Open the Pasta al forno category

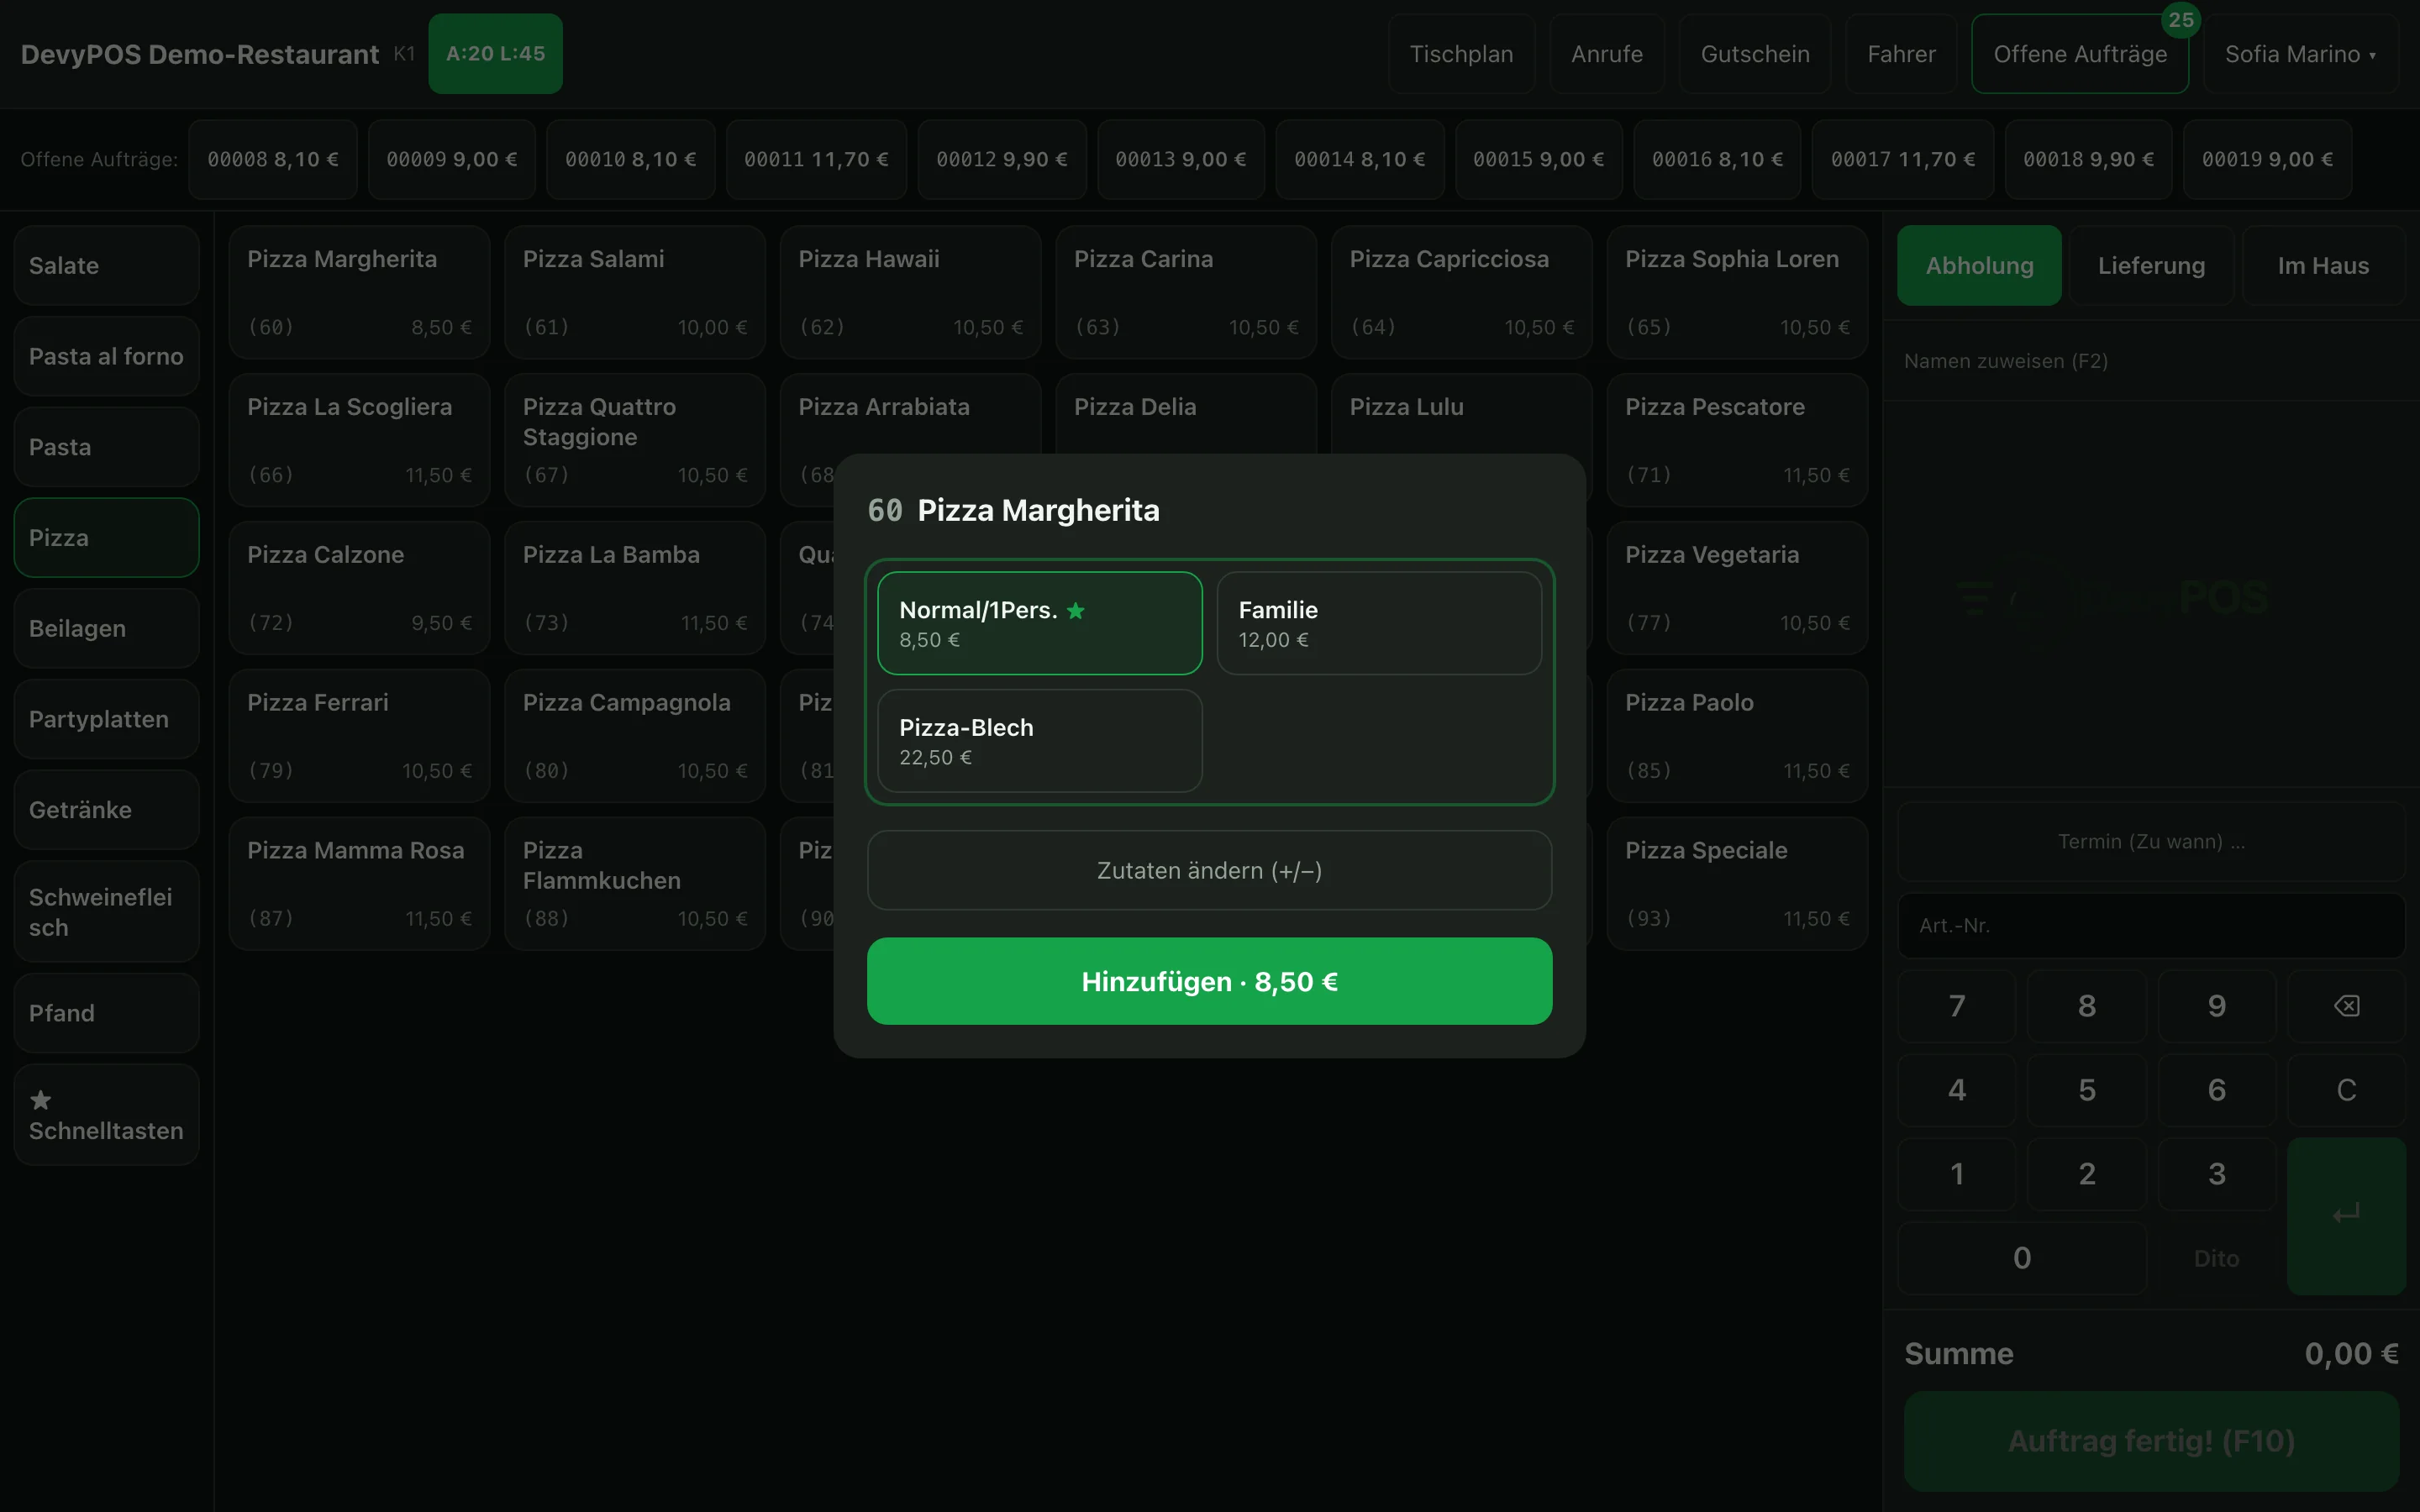click(x=106, y=356)
